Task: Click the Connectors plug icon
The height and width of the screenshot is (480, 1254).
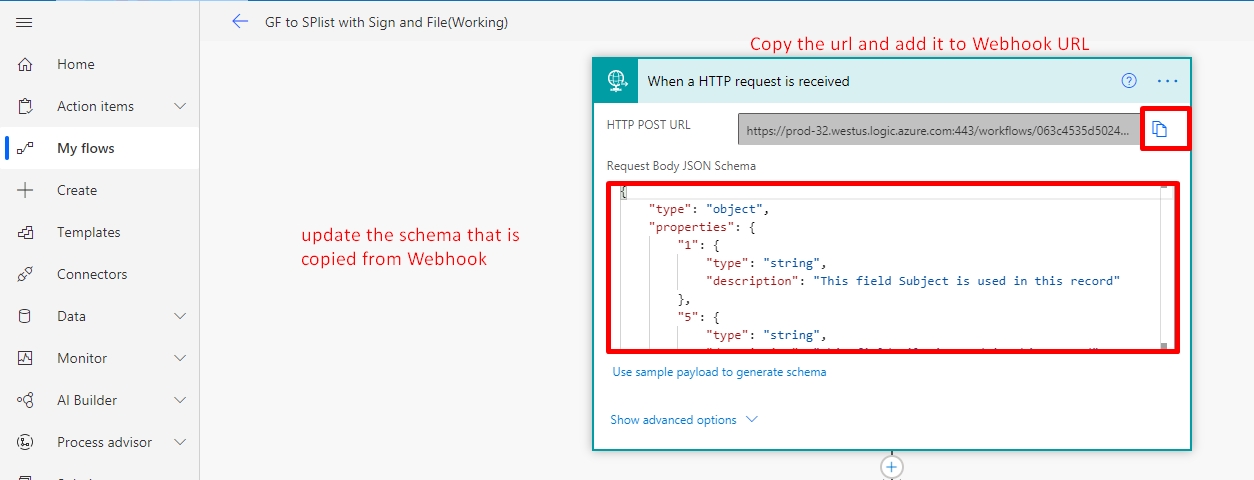Action: [25, 274]
